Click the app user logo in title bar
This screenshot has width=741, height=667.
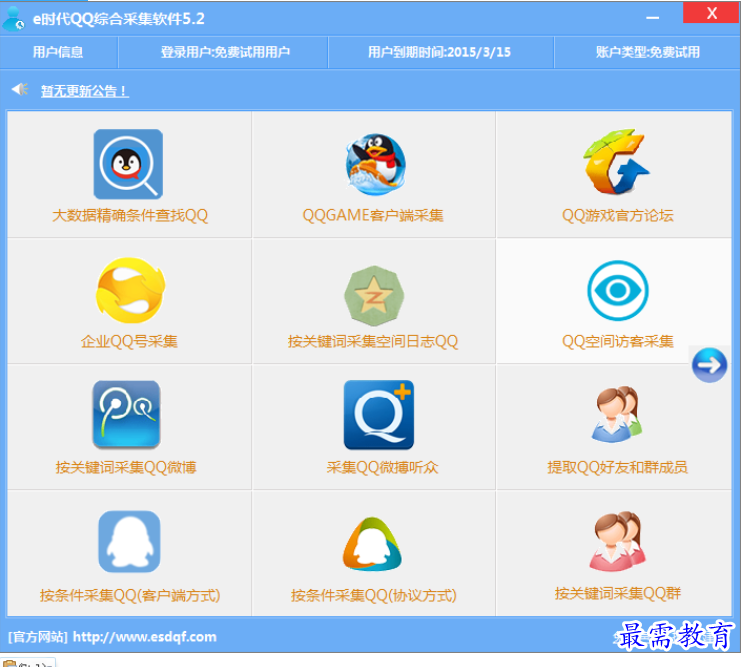[x=14, y=19]
